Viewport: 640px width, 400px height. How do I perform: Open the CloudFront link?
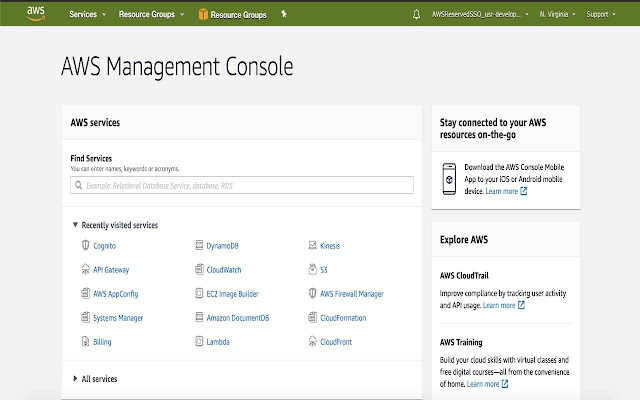pos(336,342)
